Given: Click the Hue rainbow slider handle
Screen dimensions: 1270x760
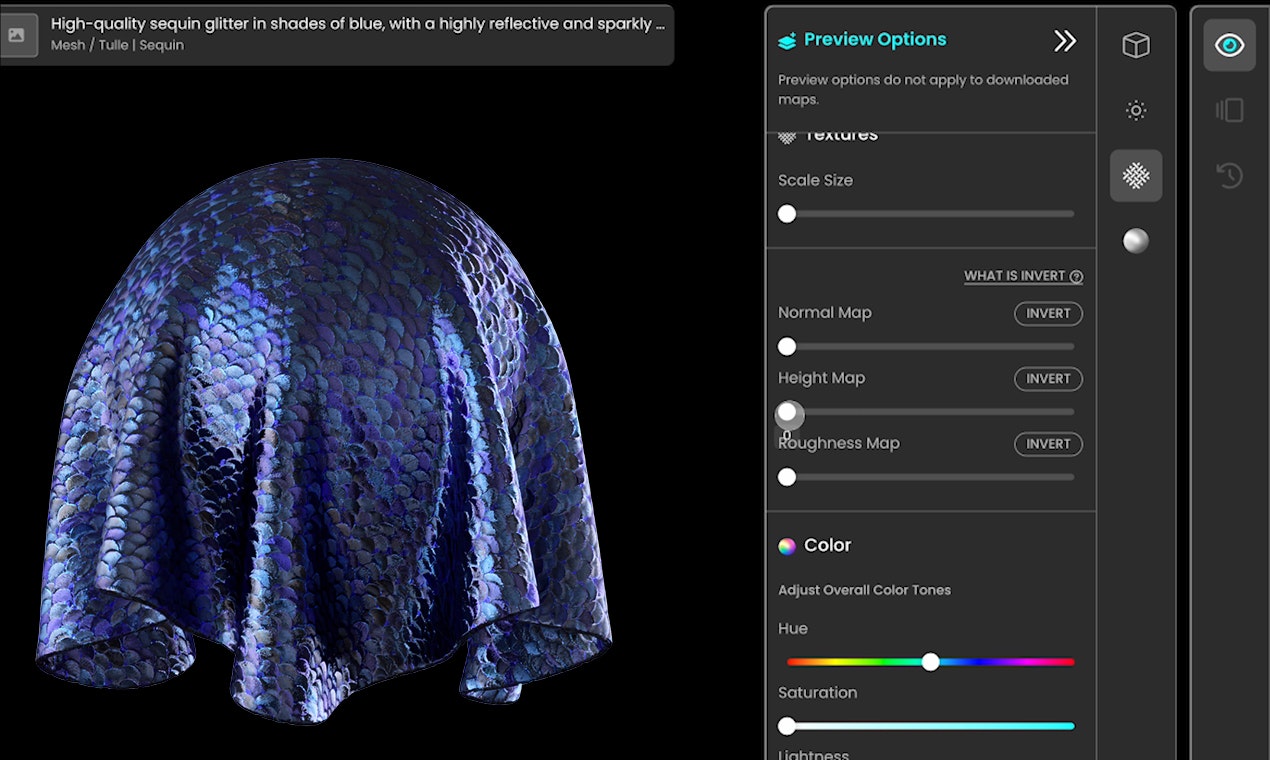Looking at the screenshot, I should (x=931, y=661).
